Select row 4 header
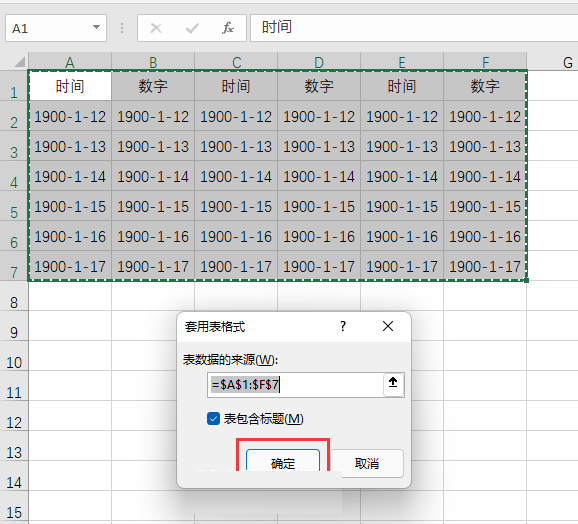This screenshot has width=578, height=524. click(14, 176)
